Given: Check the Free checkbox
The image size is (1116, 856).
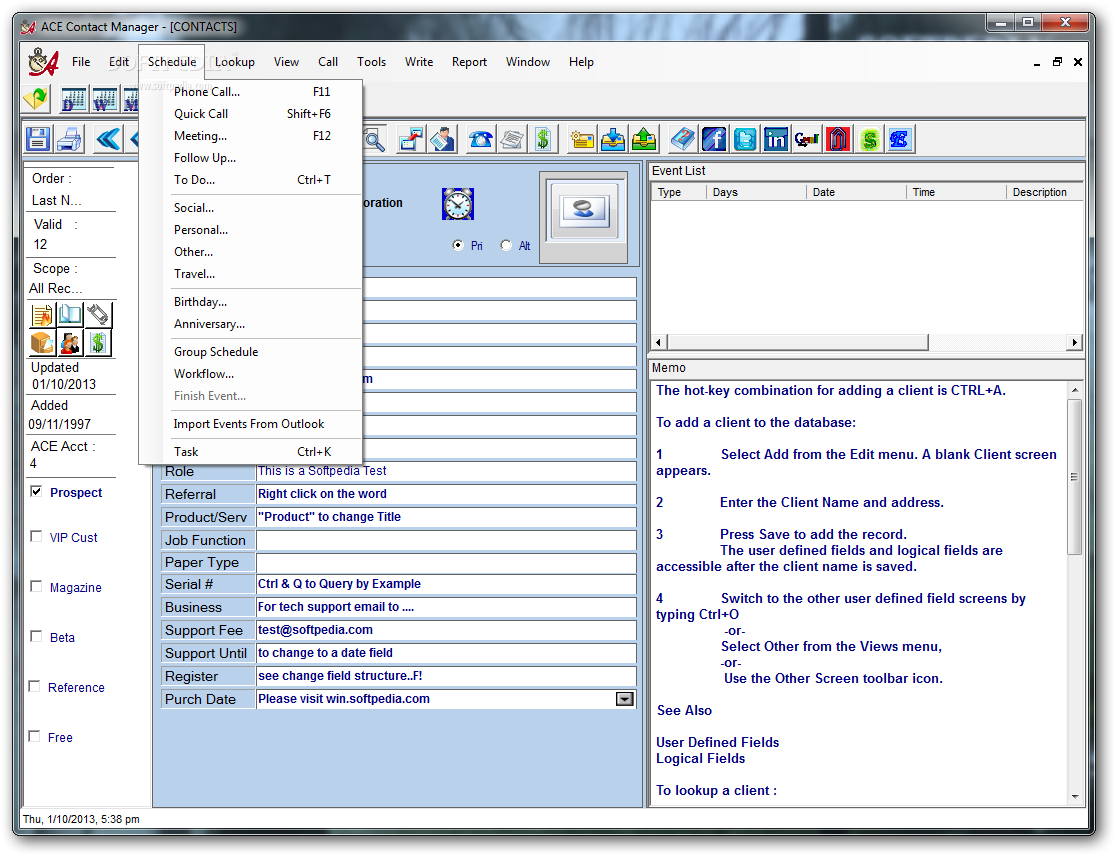Looking at the screenshot, I should (x=34, y=736).
